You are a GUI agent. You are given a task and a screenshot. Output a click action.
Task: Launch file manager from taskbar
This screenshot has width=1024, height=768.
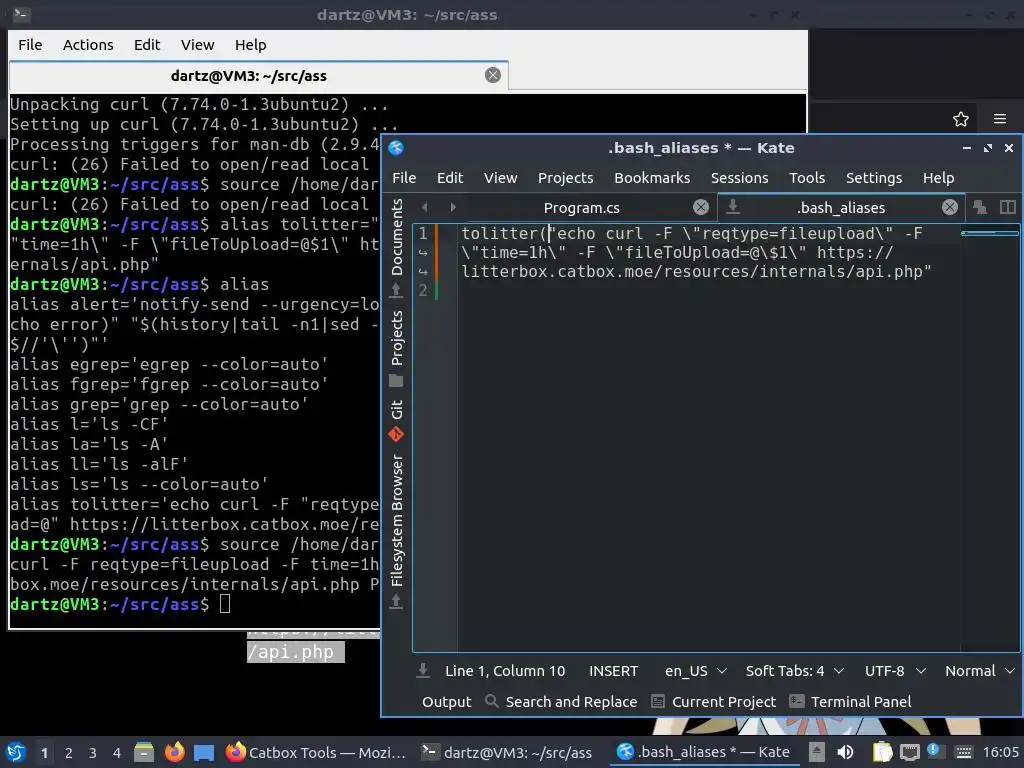(144, 752)
